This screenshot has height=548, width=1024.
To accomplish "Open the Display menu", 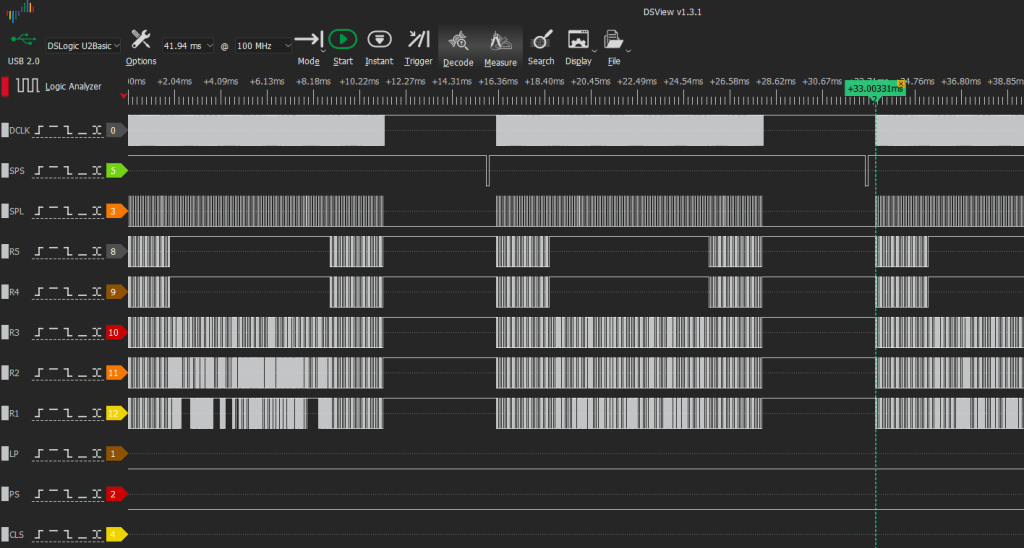I will pos(578,42).
